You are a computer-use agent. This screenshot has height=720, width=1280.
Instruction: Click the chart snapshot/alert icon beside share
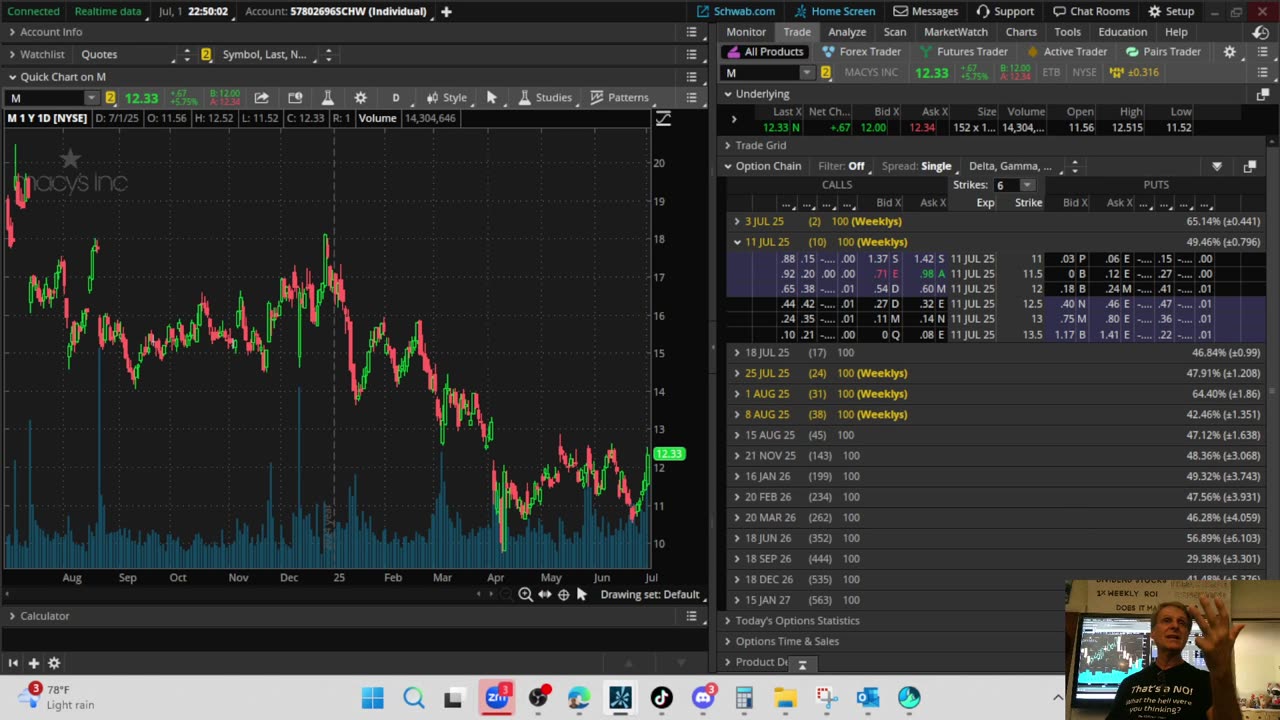click(295, 97)
